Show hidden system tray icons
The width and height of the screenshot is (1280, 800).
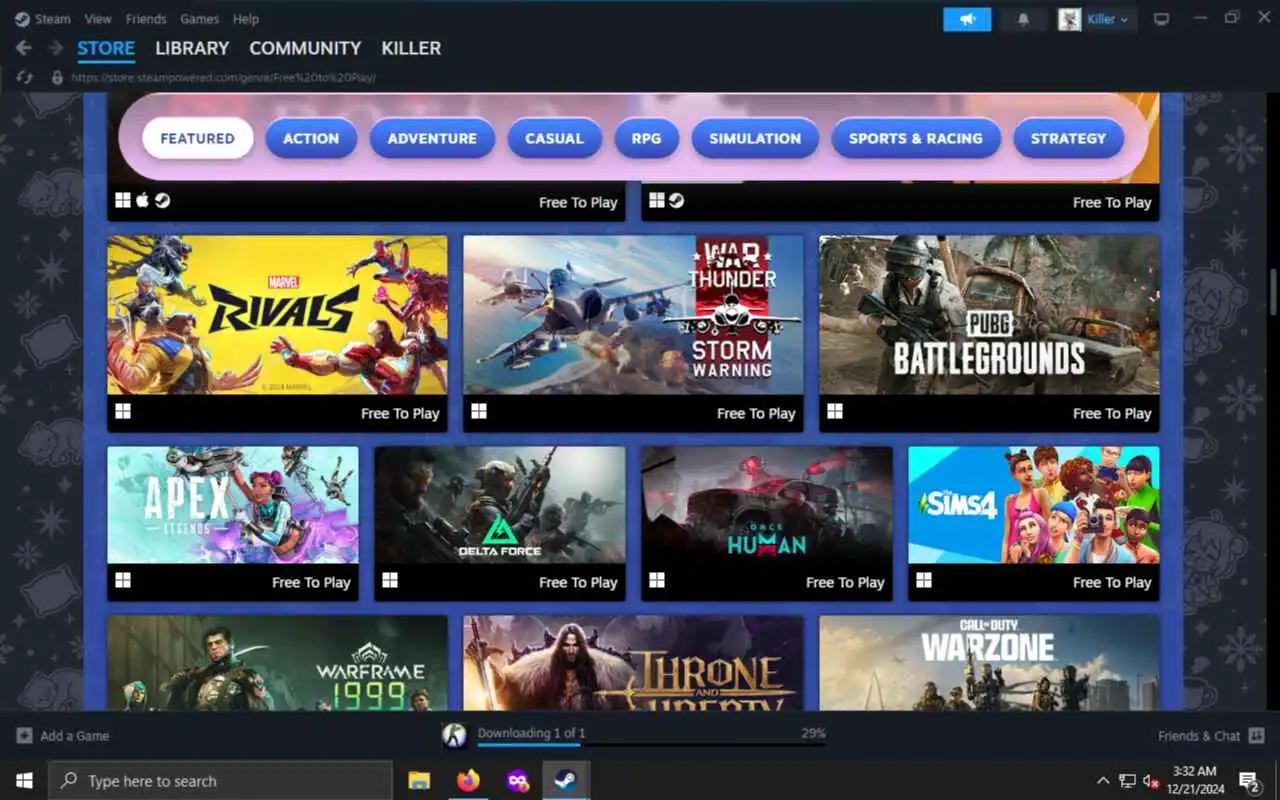tap(1103, 781)
